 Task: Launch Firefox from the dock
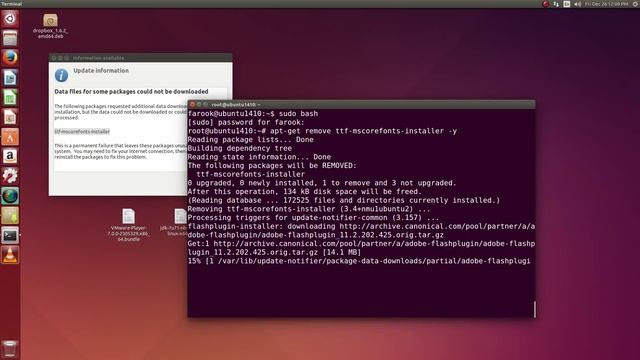coord(10,58)
